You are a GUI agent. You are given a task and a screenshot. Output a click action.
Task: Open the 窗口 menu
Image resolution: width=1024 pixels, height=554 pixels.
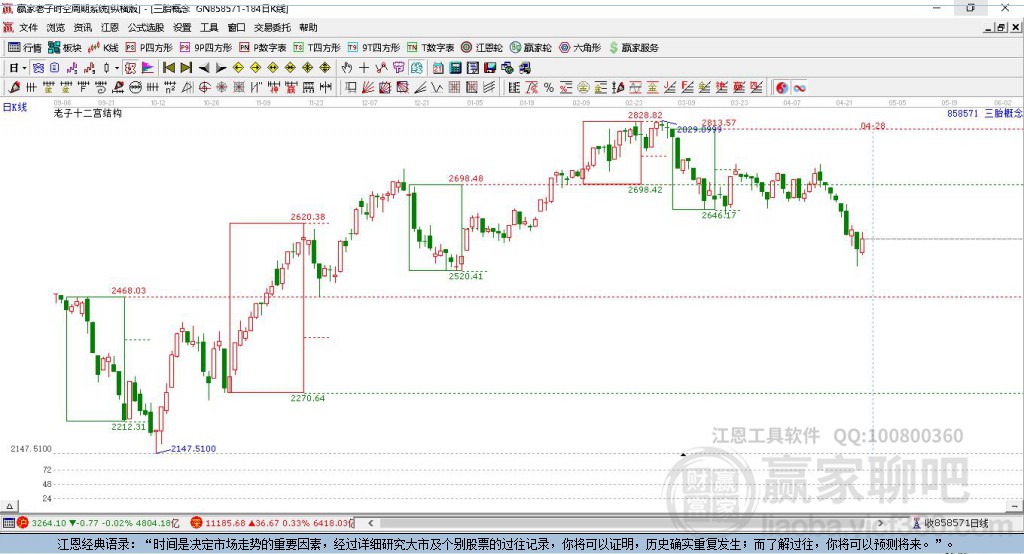click(236, 27)
